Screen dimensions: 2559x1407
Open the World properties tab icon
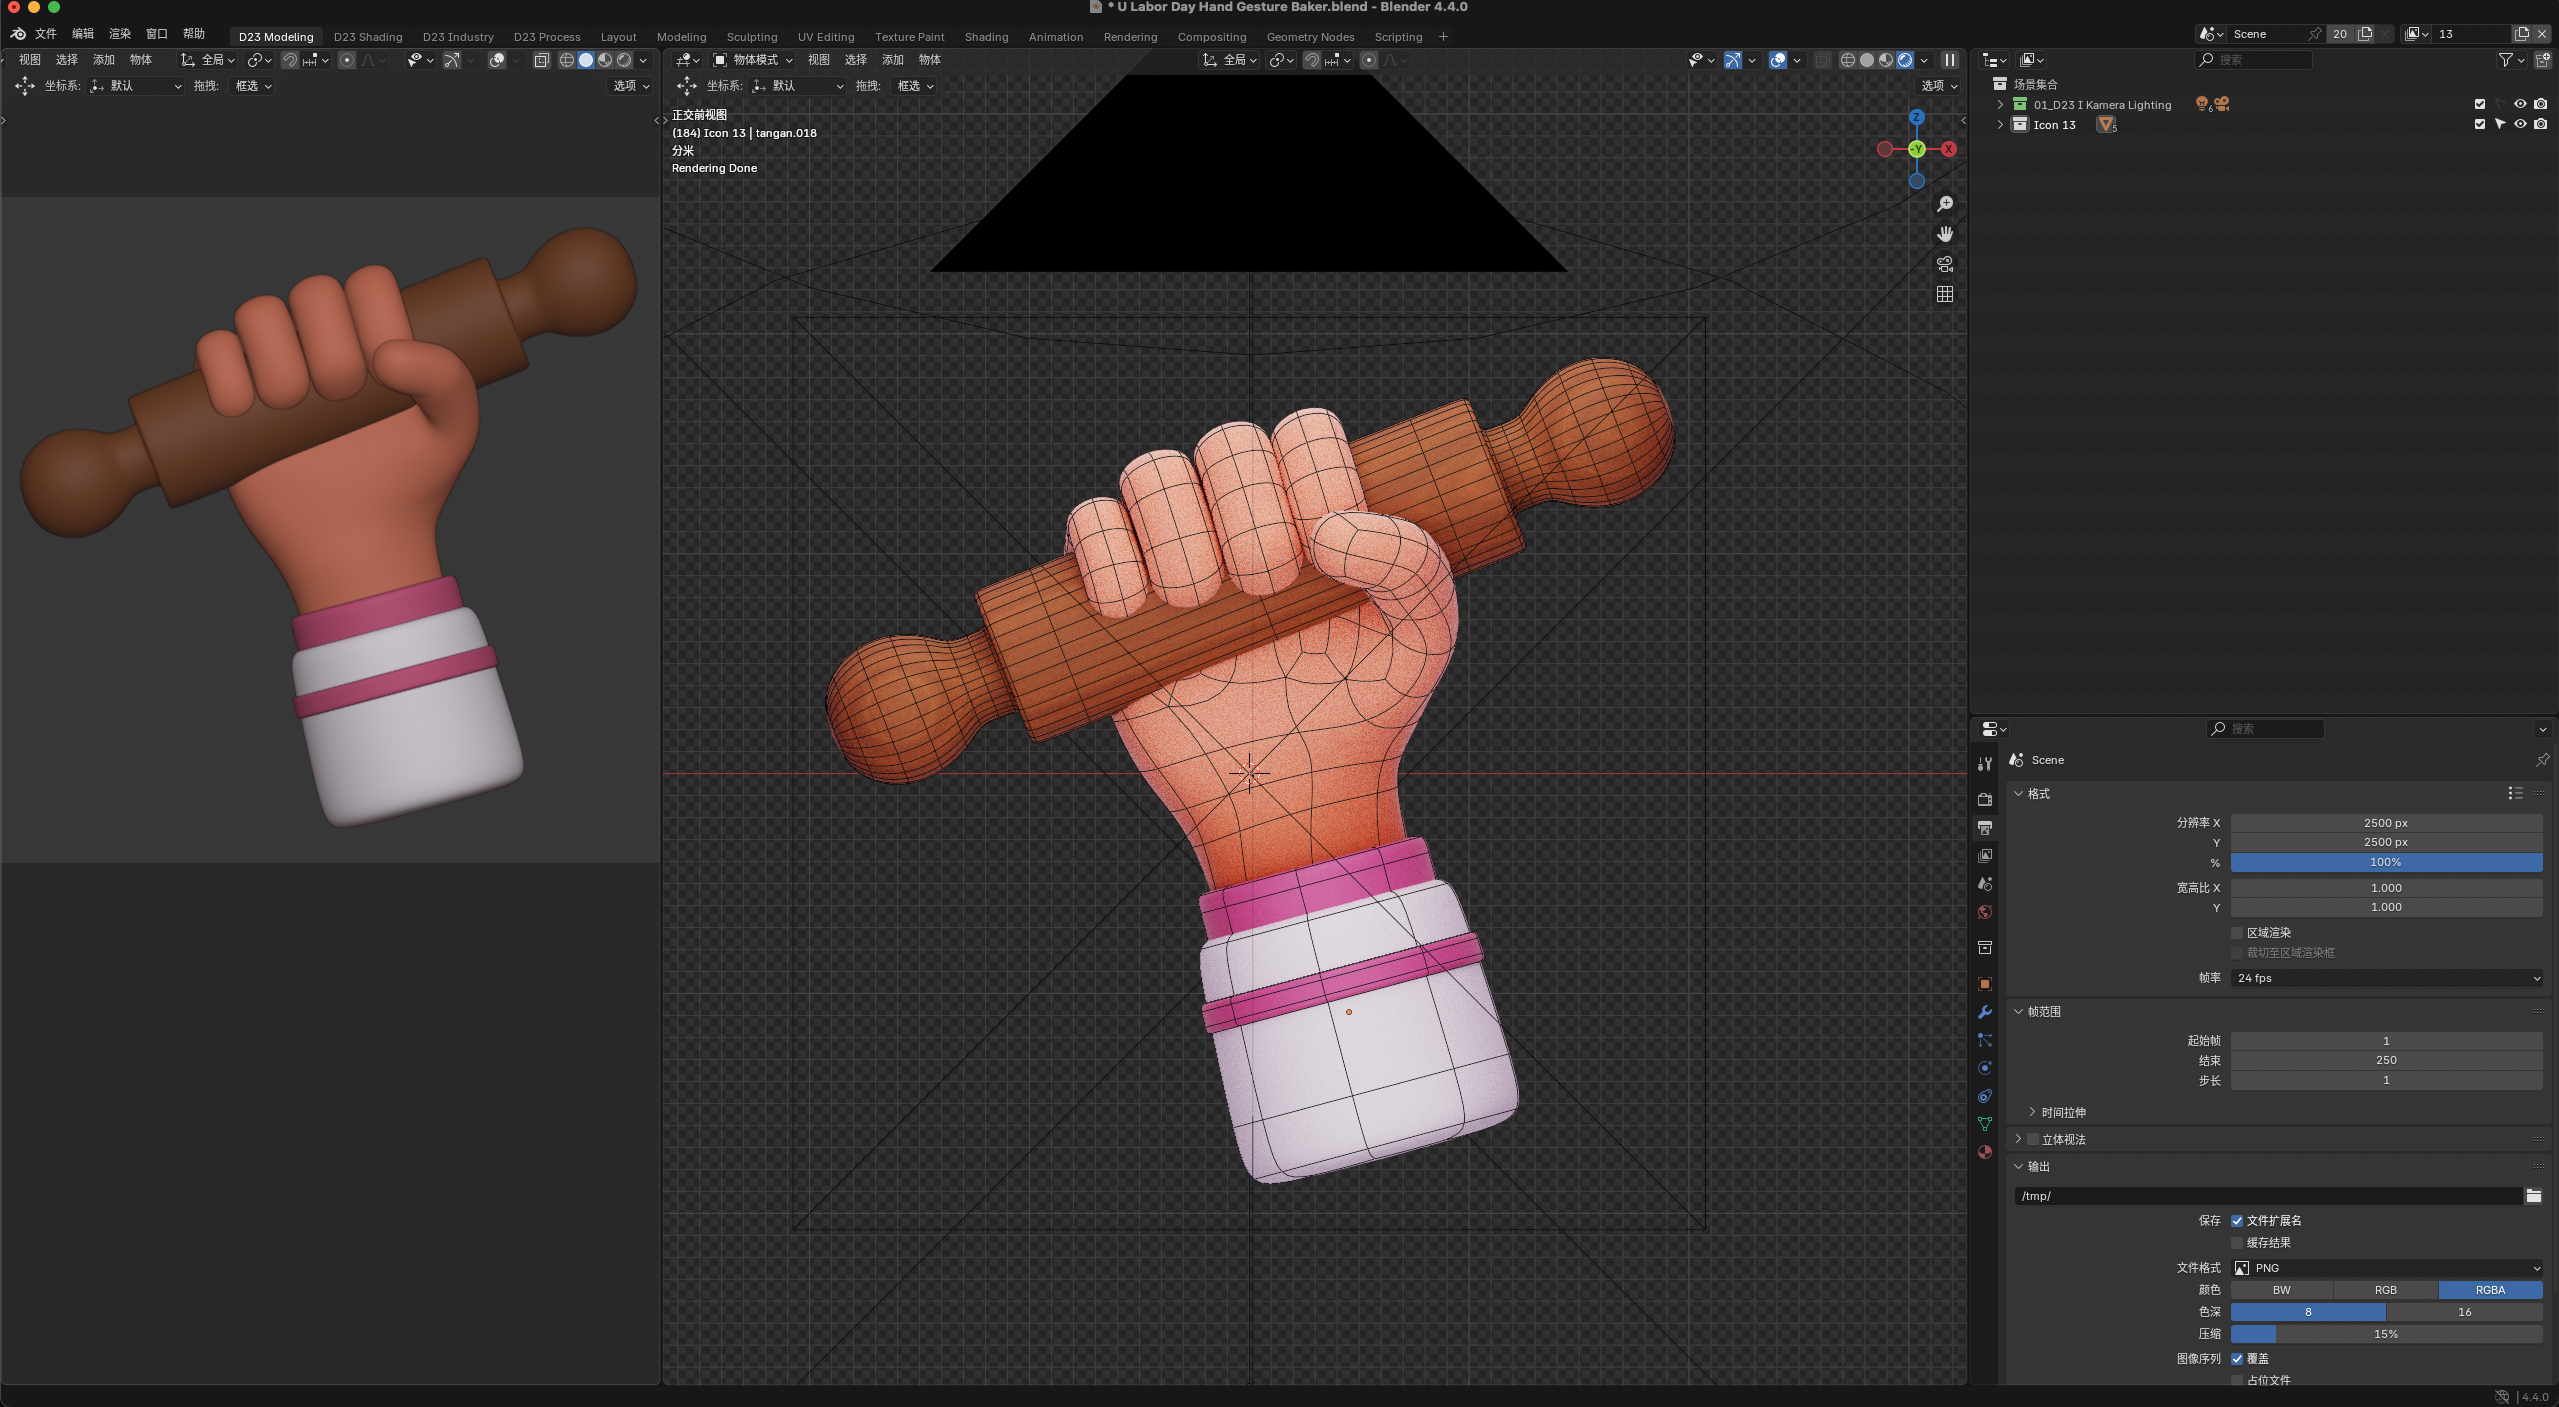coord(1985,912)
